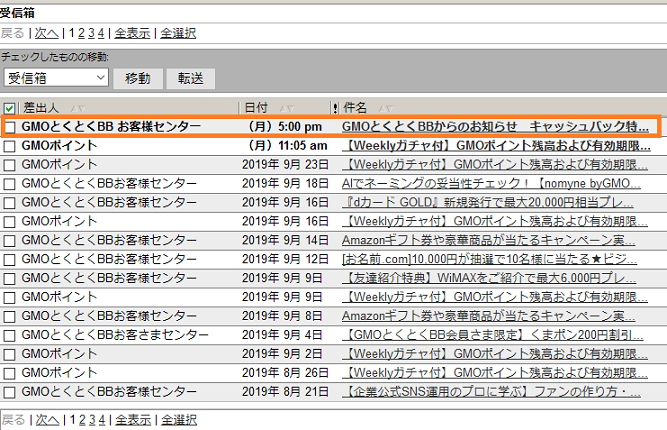667x430 pixels.
Task: Check the 5:00 pm GMOとくとくBB message
Action: [x=10, y=127]
